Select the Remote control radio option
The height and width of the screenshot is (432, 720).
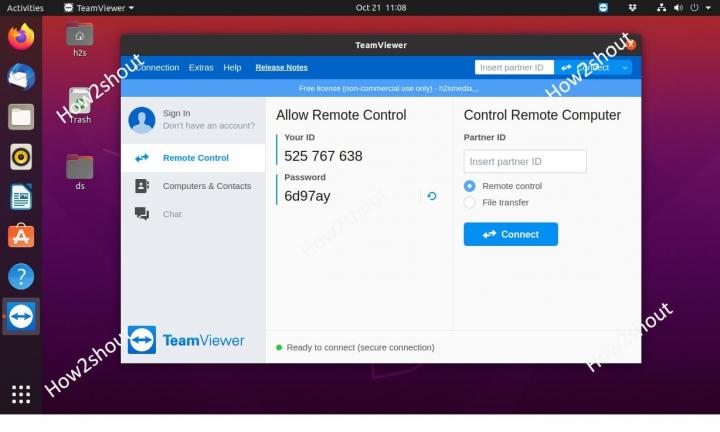pos(470,186)
